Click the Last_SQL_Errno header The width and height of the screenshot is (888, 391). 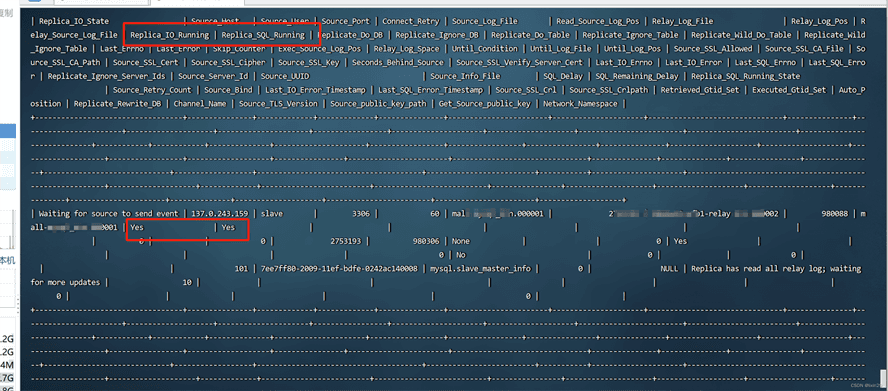tap(765, 62)
